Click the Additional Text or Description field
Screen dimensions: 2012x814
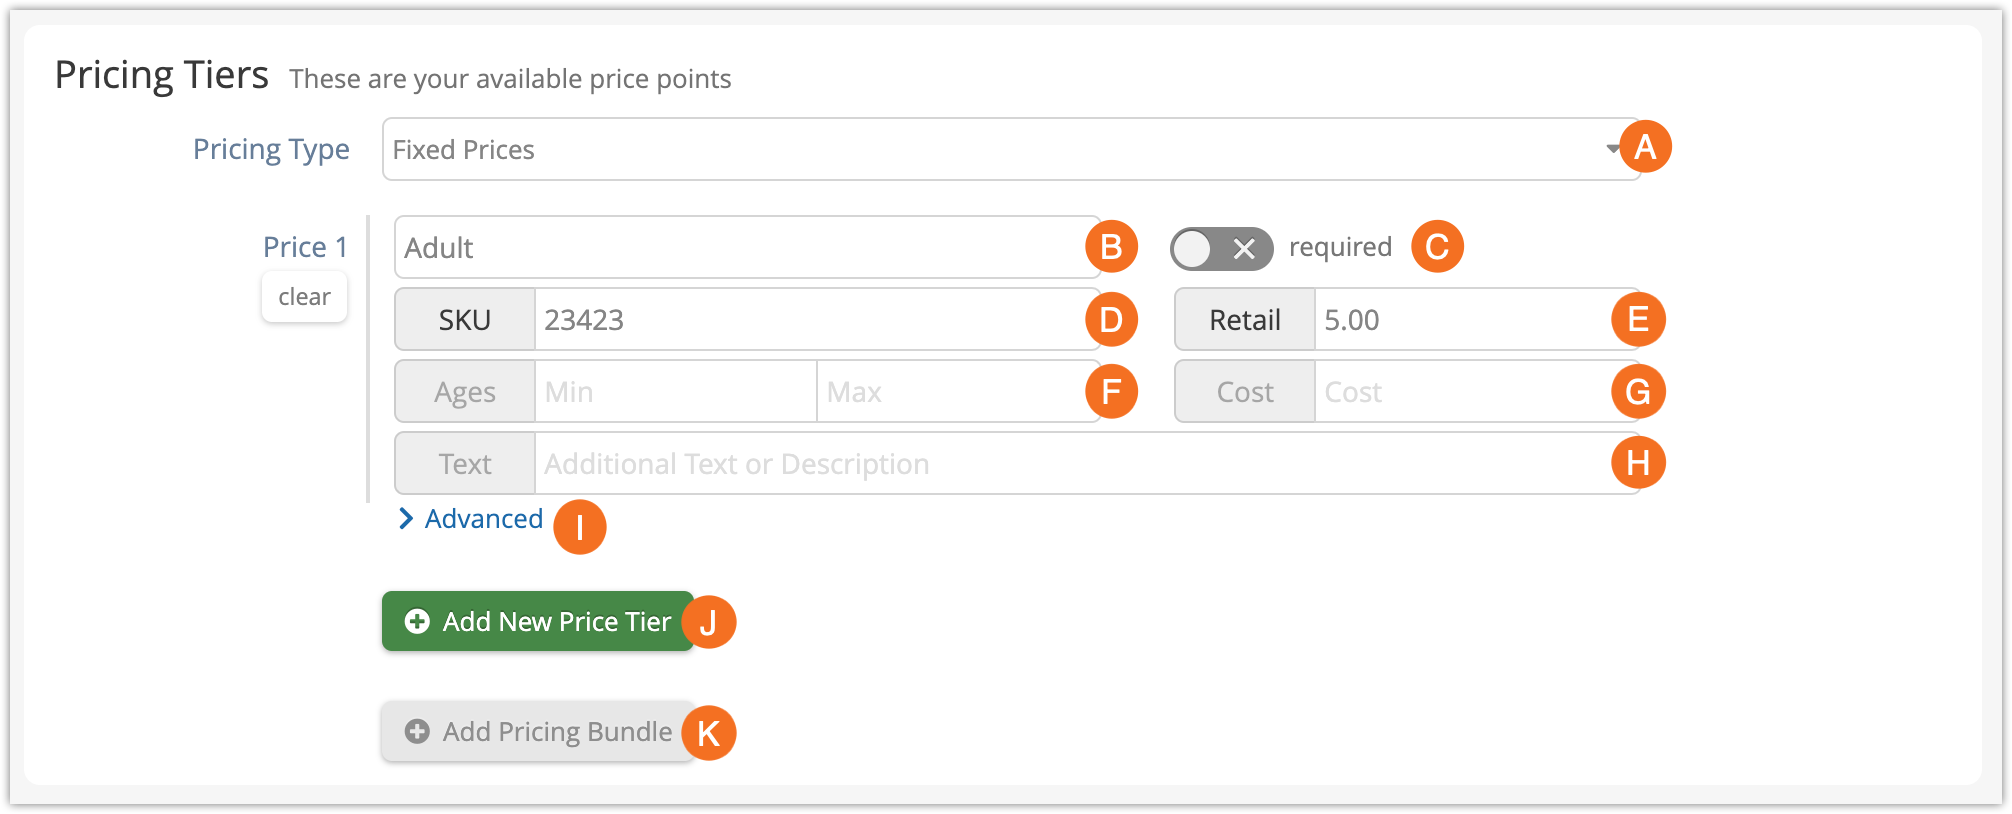tap(1087, 463)
